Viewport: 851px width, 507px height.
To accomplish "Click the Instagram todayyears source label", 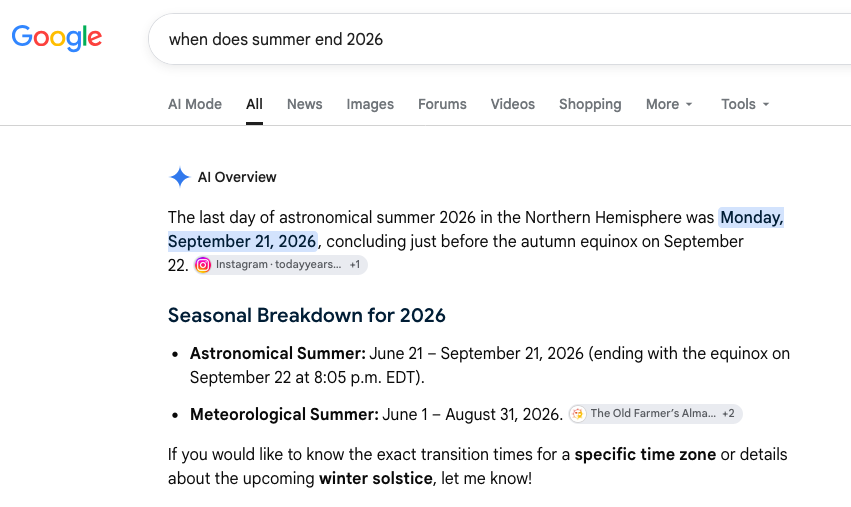I will tap(278, 265).
